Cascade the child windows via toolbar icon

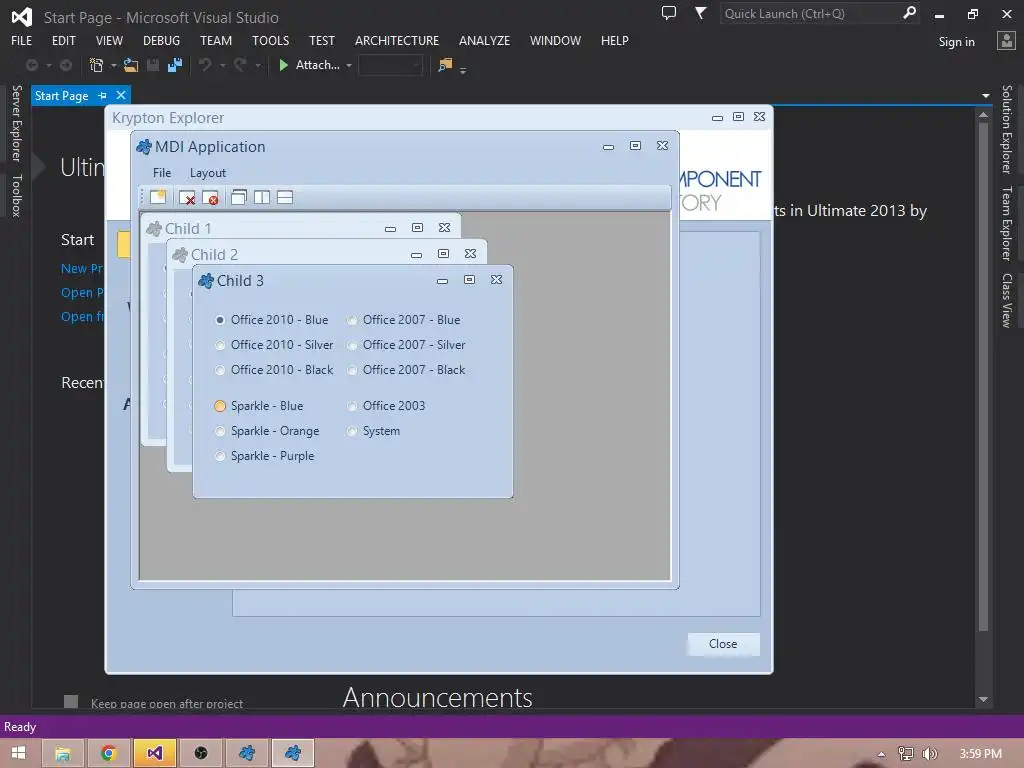238,197
